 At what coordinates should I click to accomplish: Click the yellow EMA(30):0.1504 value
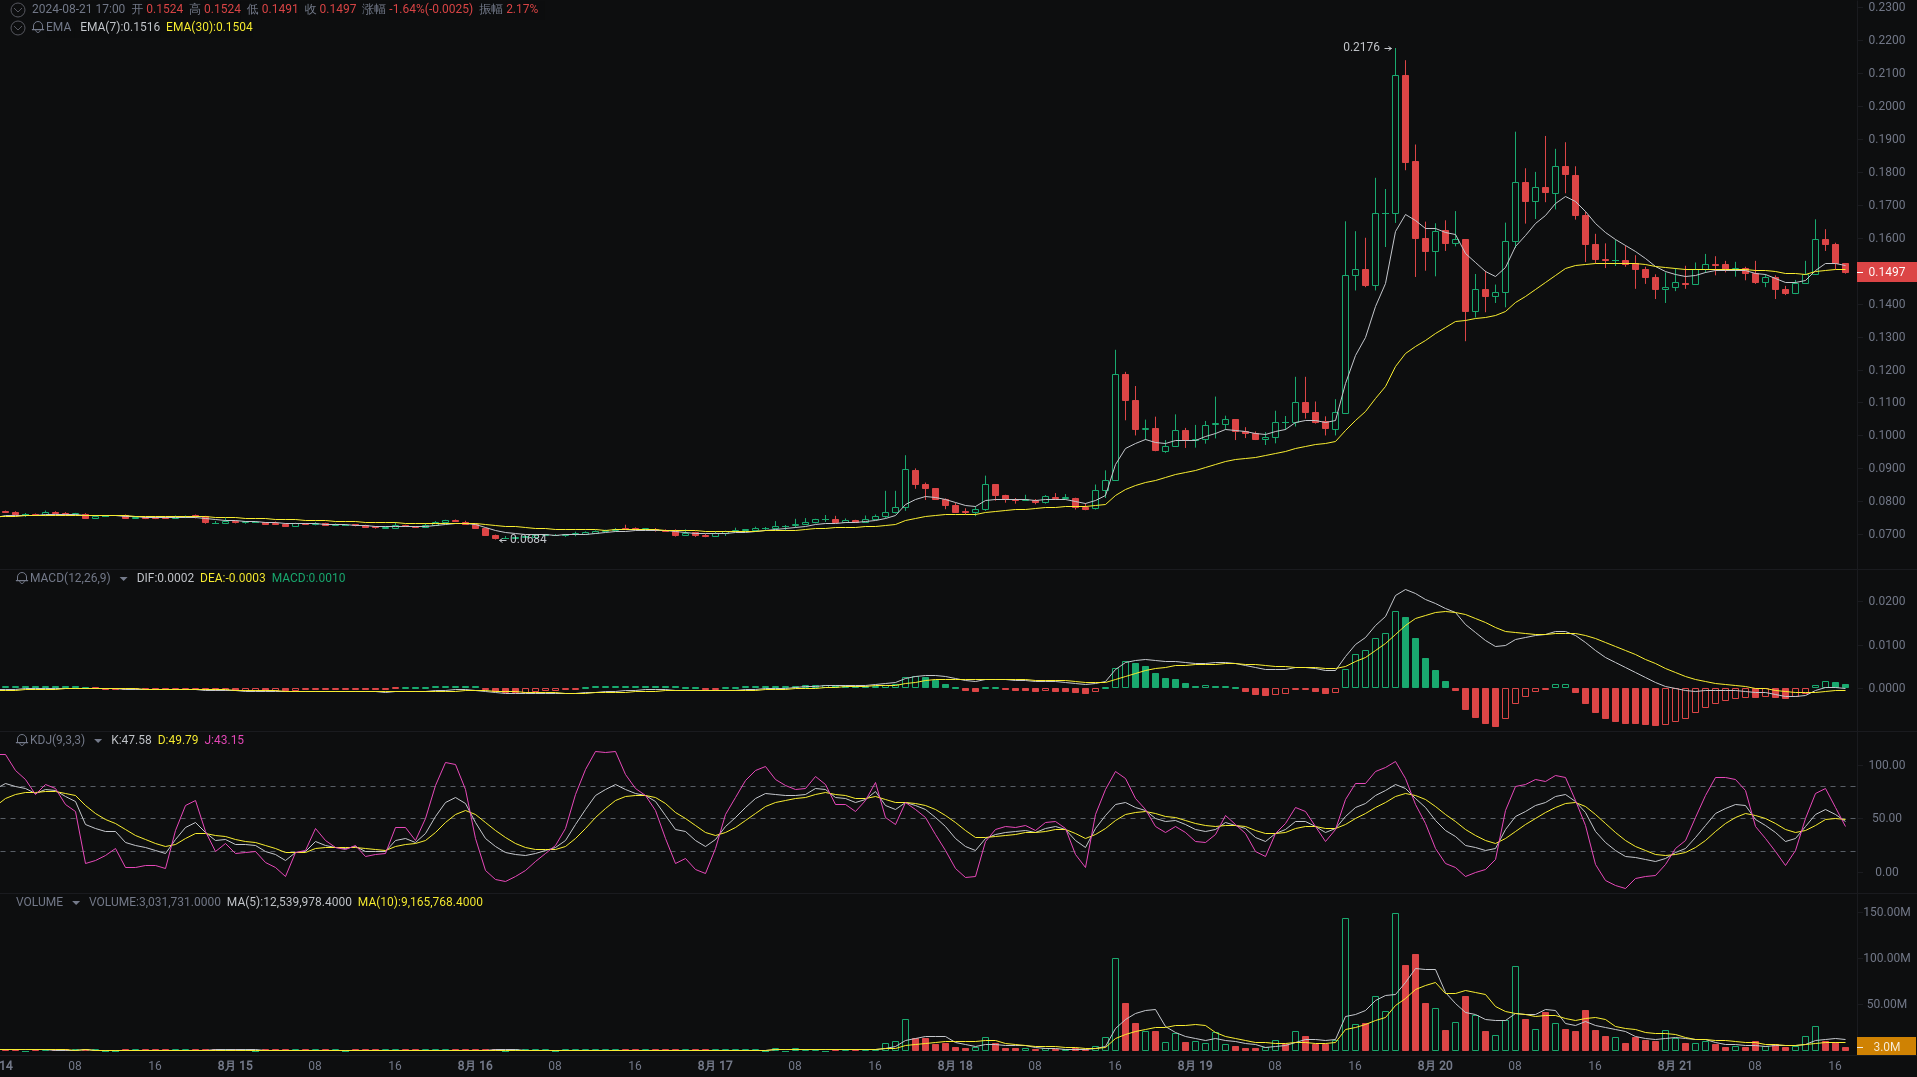click(x=209, y=27)
